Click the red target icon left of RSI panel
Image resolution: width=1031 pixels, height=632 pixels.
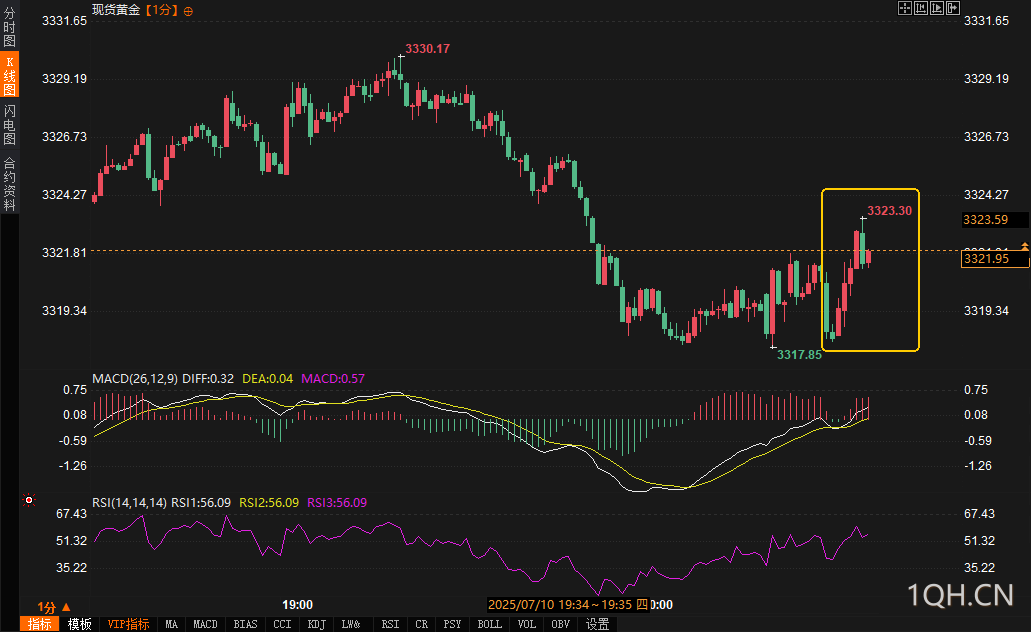point(29,500)
